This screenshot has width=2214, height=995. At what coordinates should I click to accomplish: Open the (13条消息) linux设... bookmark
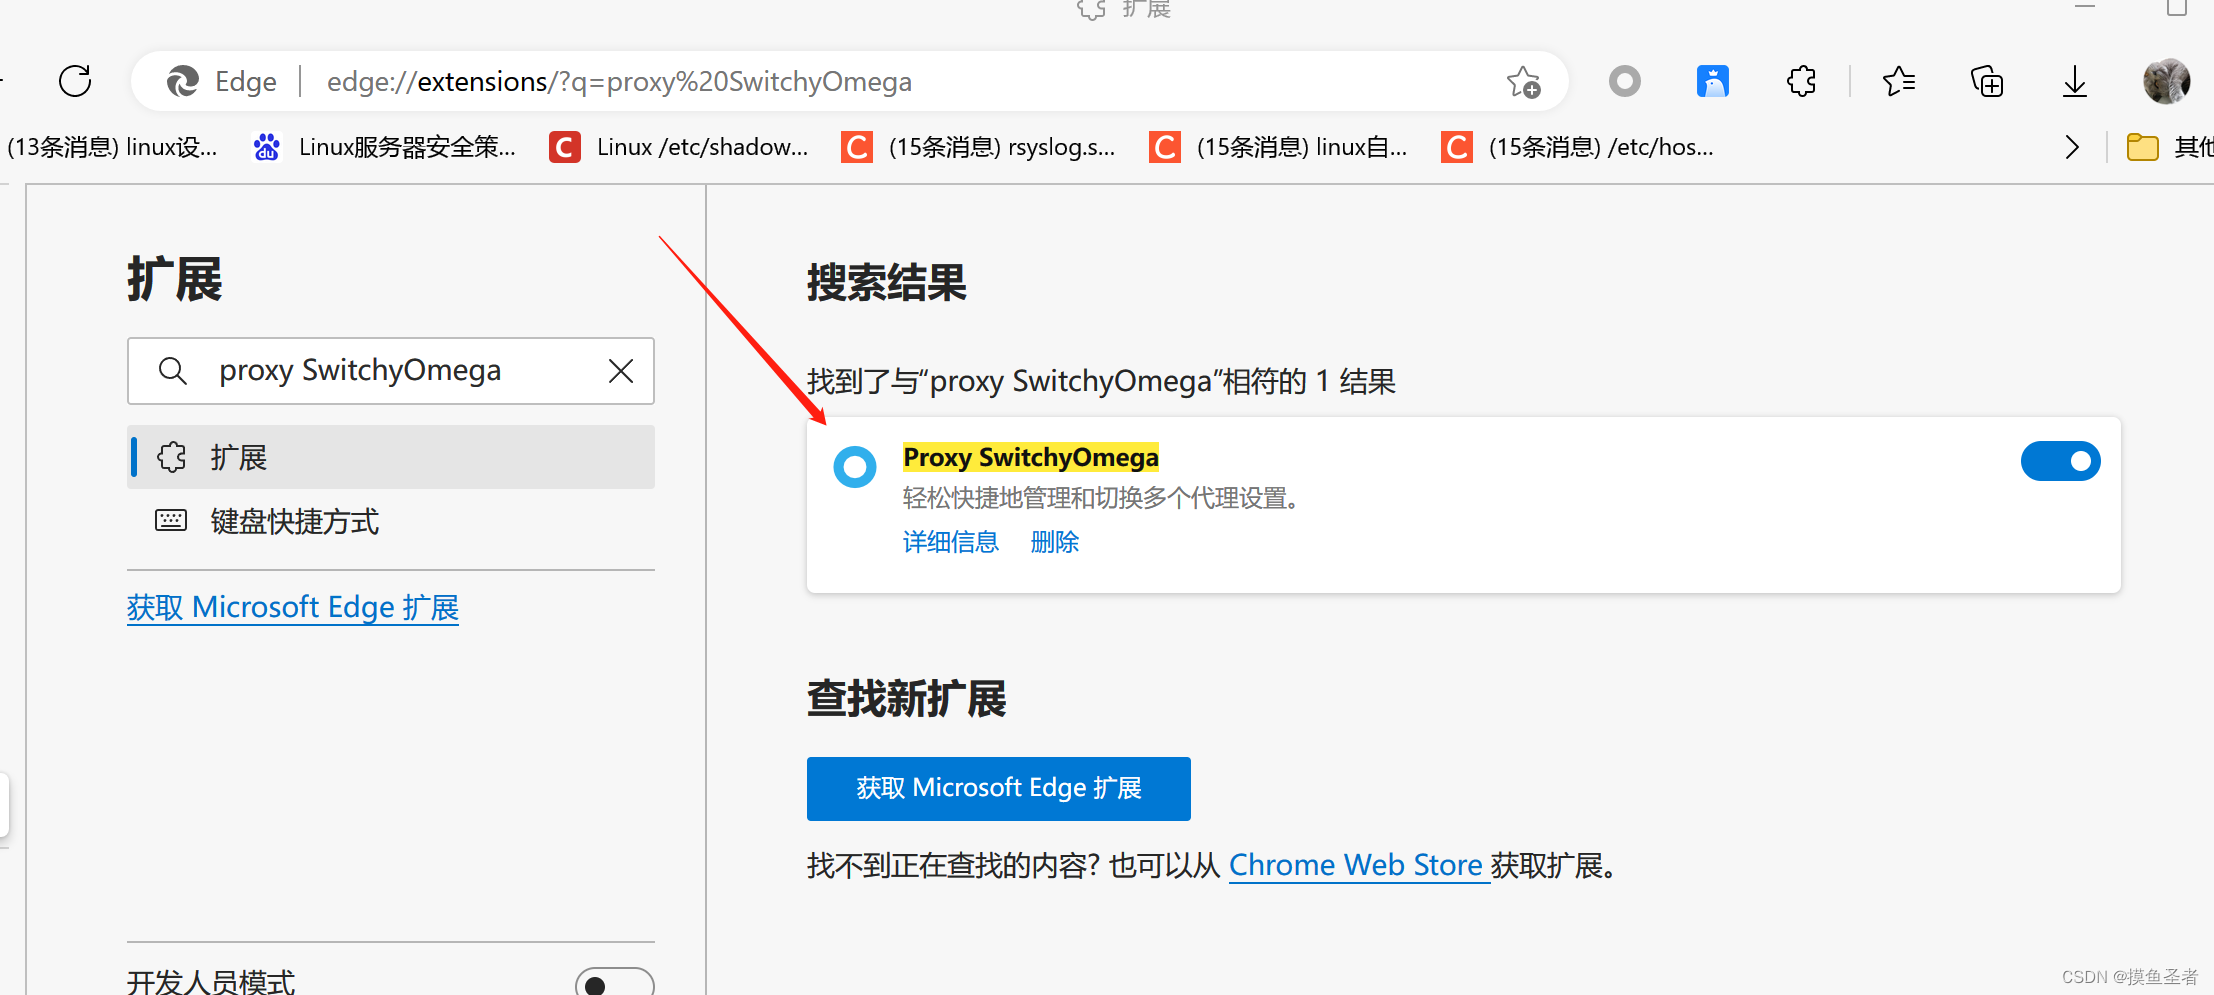coord(110,147)
